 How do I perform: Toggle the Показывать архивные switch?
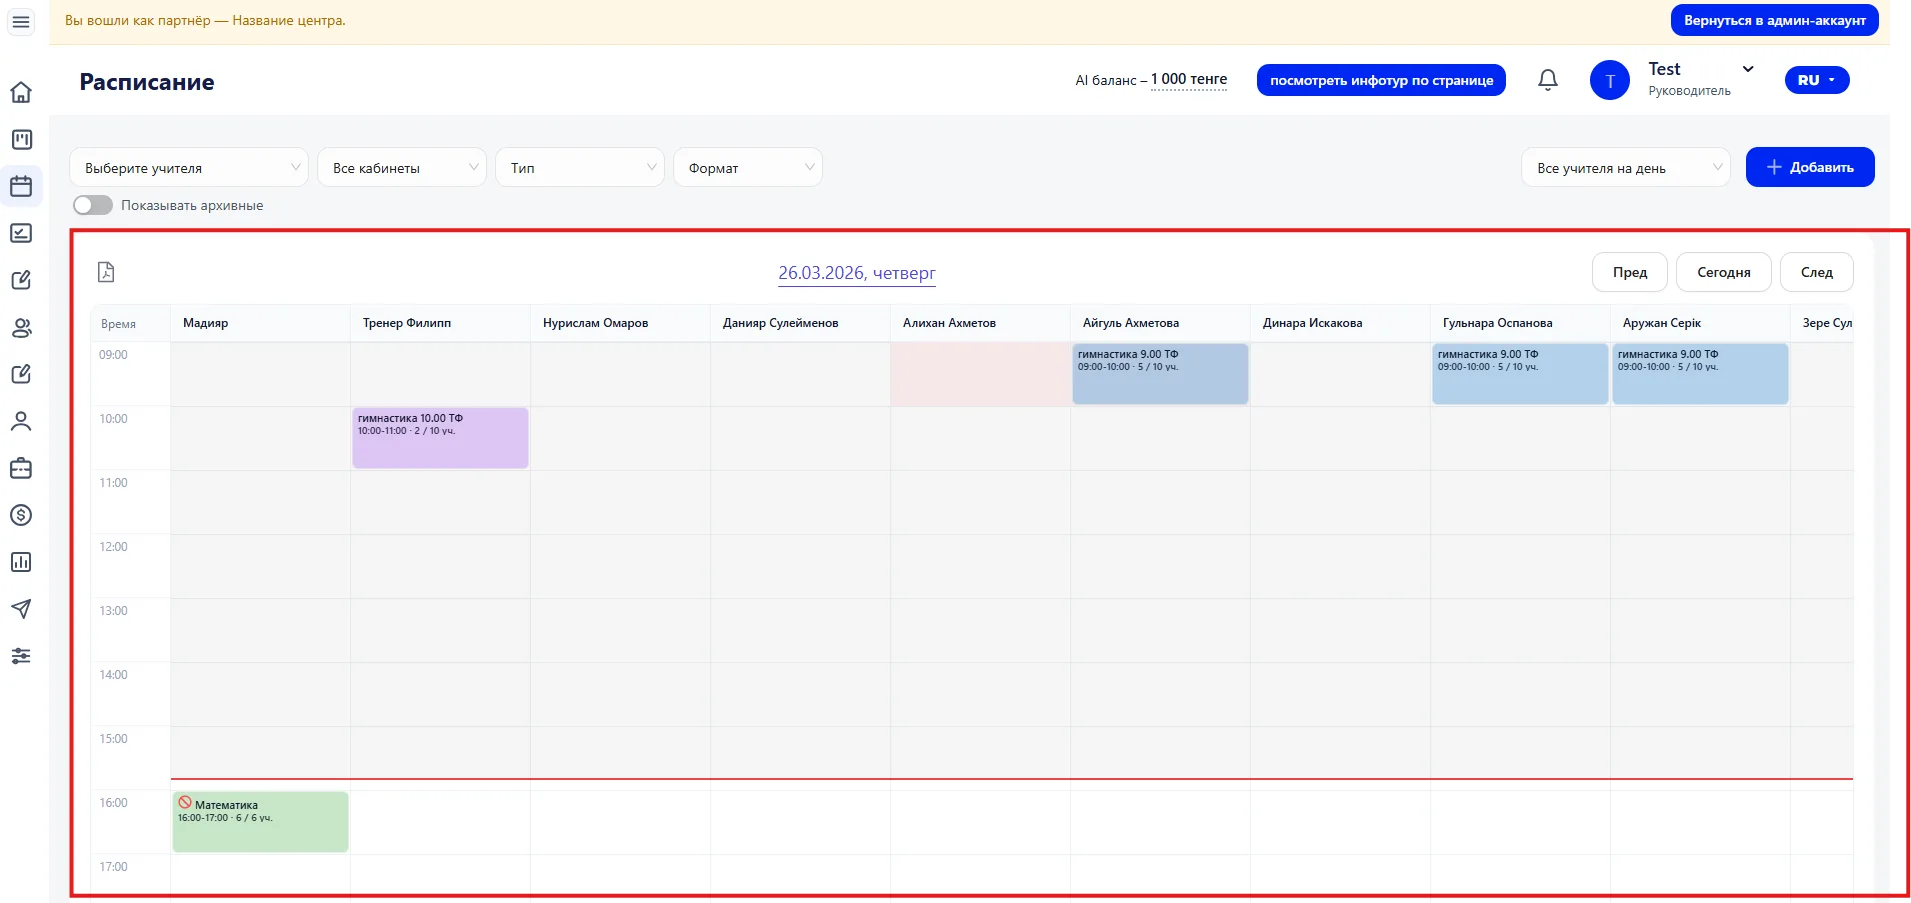point(93,205)
